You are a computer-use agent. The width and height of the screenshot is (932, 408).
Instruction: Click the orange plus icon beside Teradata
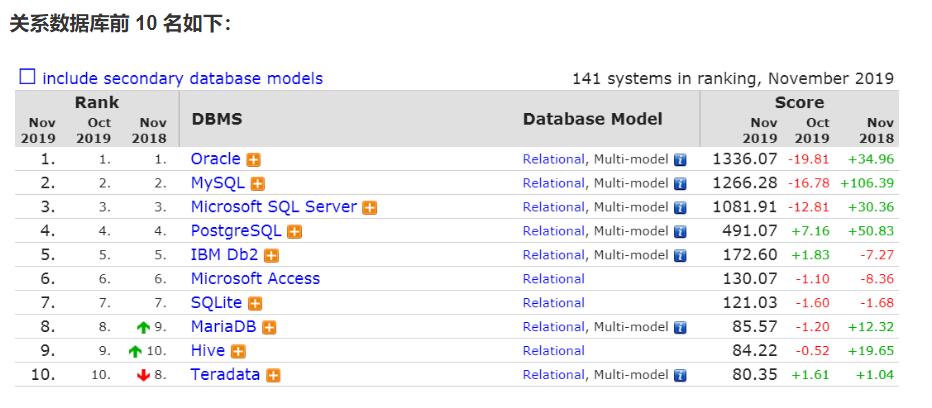(x=273, y=375)
